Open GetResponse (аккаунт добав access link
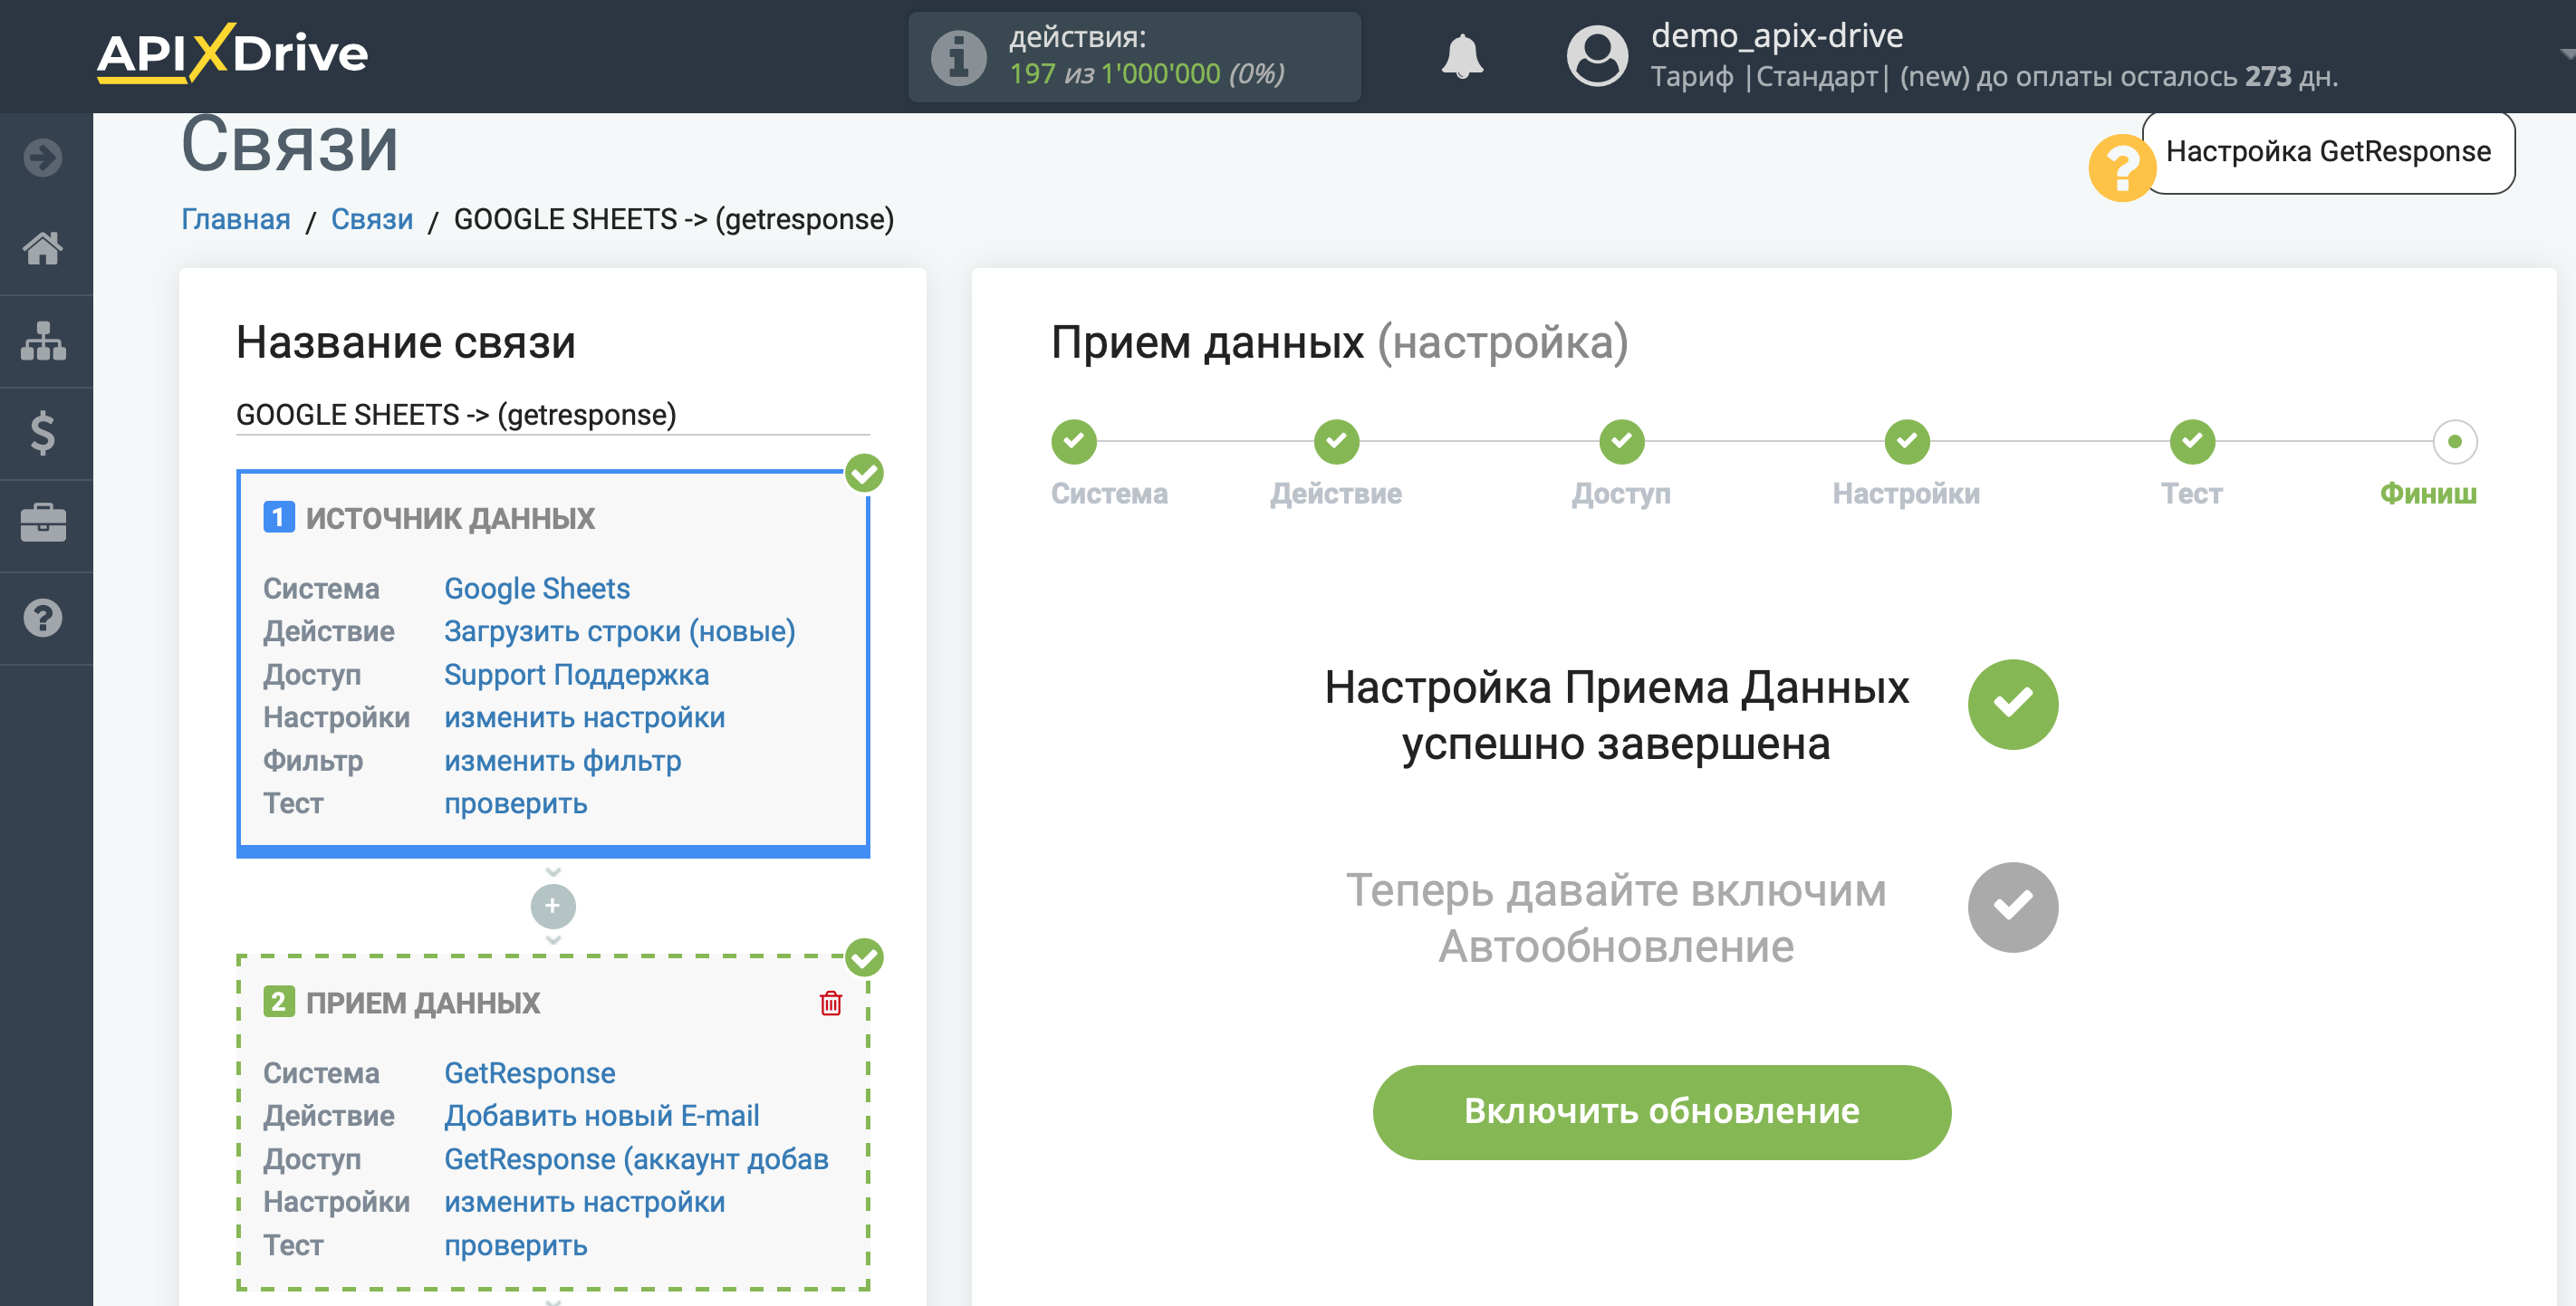 (x=637, y=1159)
